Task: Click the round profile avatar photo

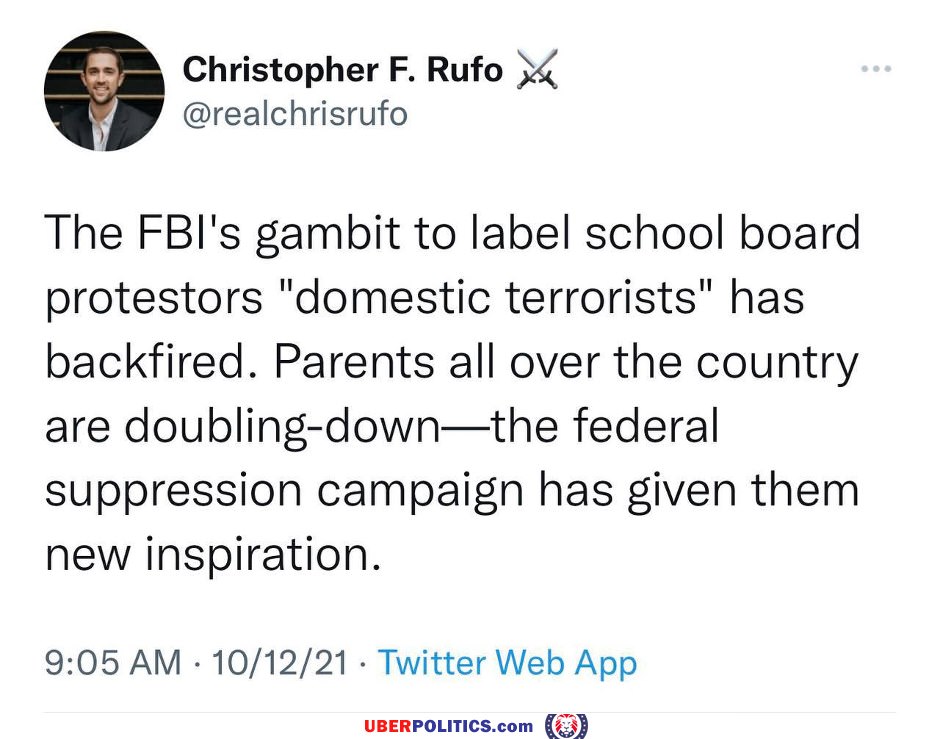Action: (104, 91)
